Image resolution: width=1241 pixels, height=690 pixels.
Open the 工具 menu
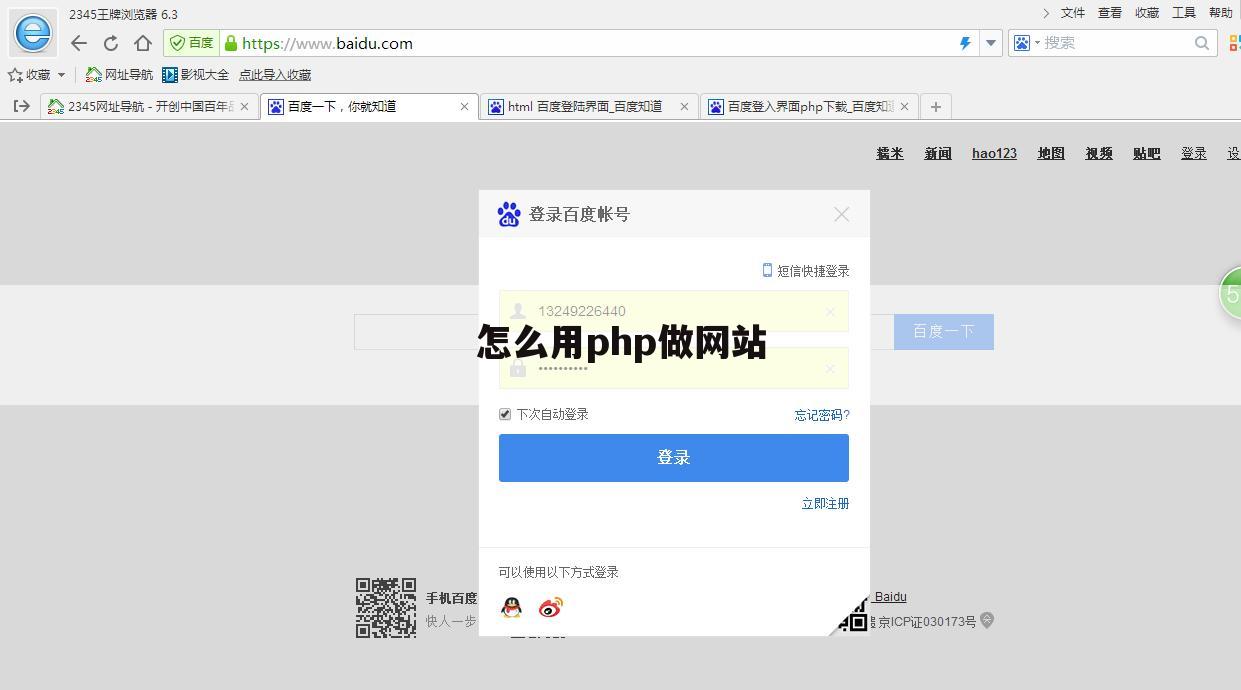click(1184, 13)
